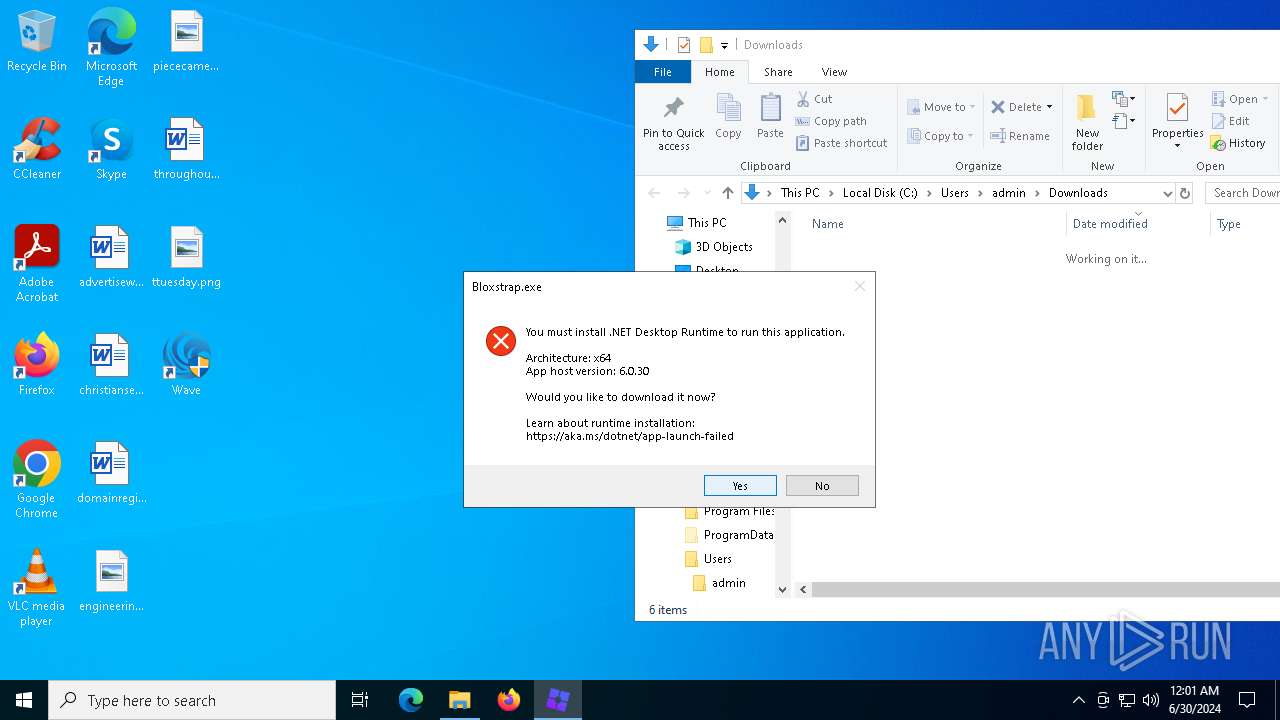1280x720 pixels.
Task: Launch Firefox from the desktop
Action: [x=37, y=366]
